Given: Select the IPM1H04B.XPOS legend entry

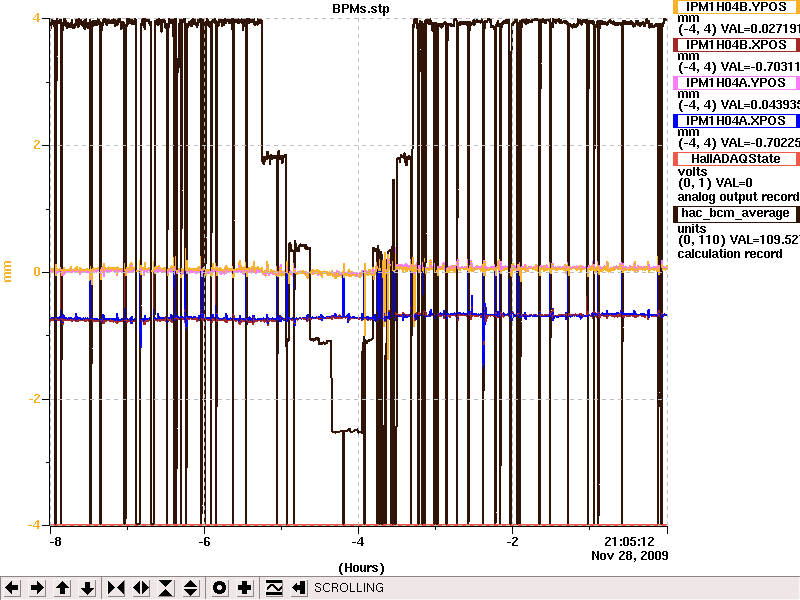Looking at the screenshot, I should pos(736,45).
